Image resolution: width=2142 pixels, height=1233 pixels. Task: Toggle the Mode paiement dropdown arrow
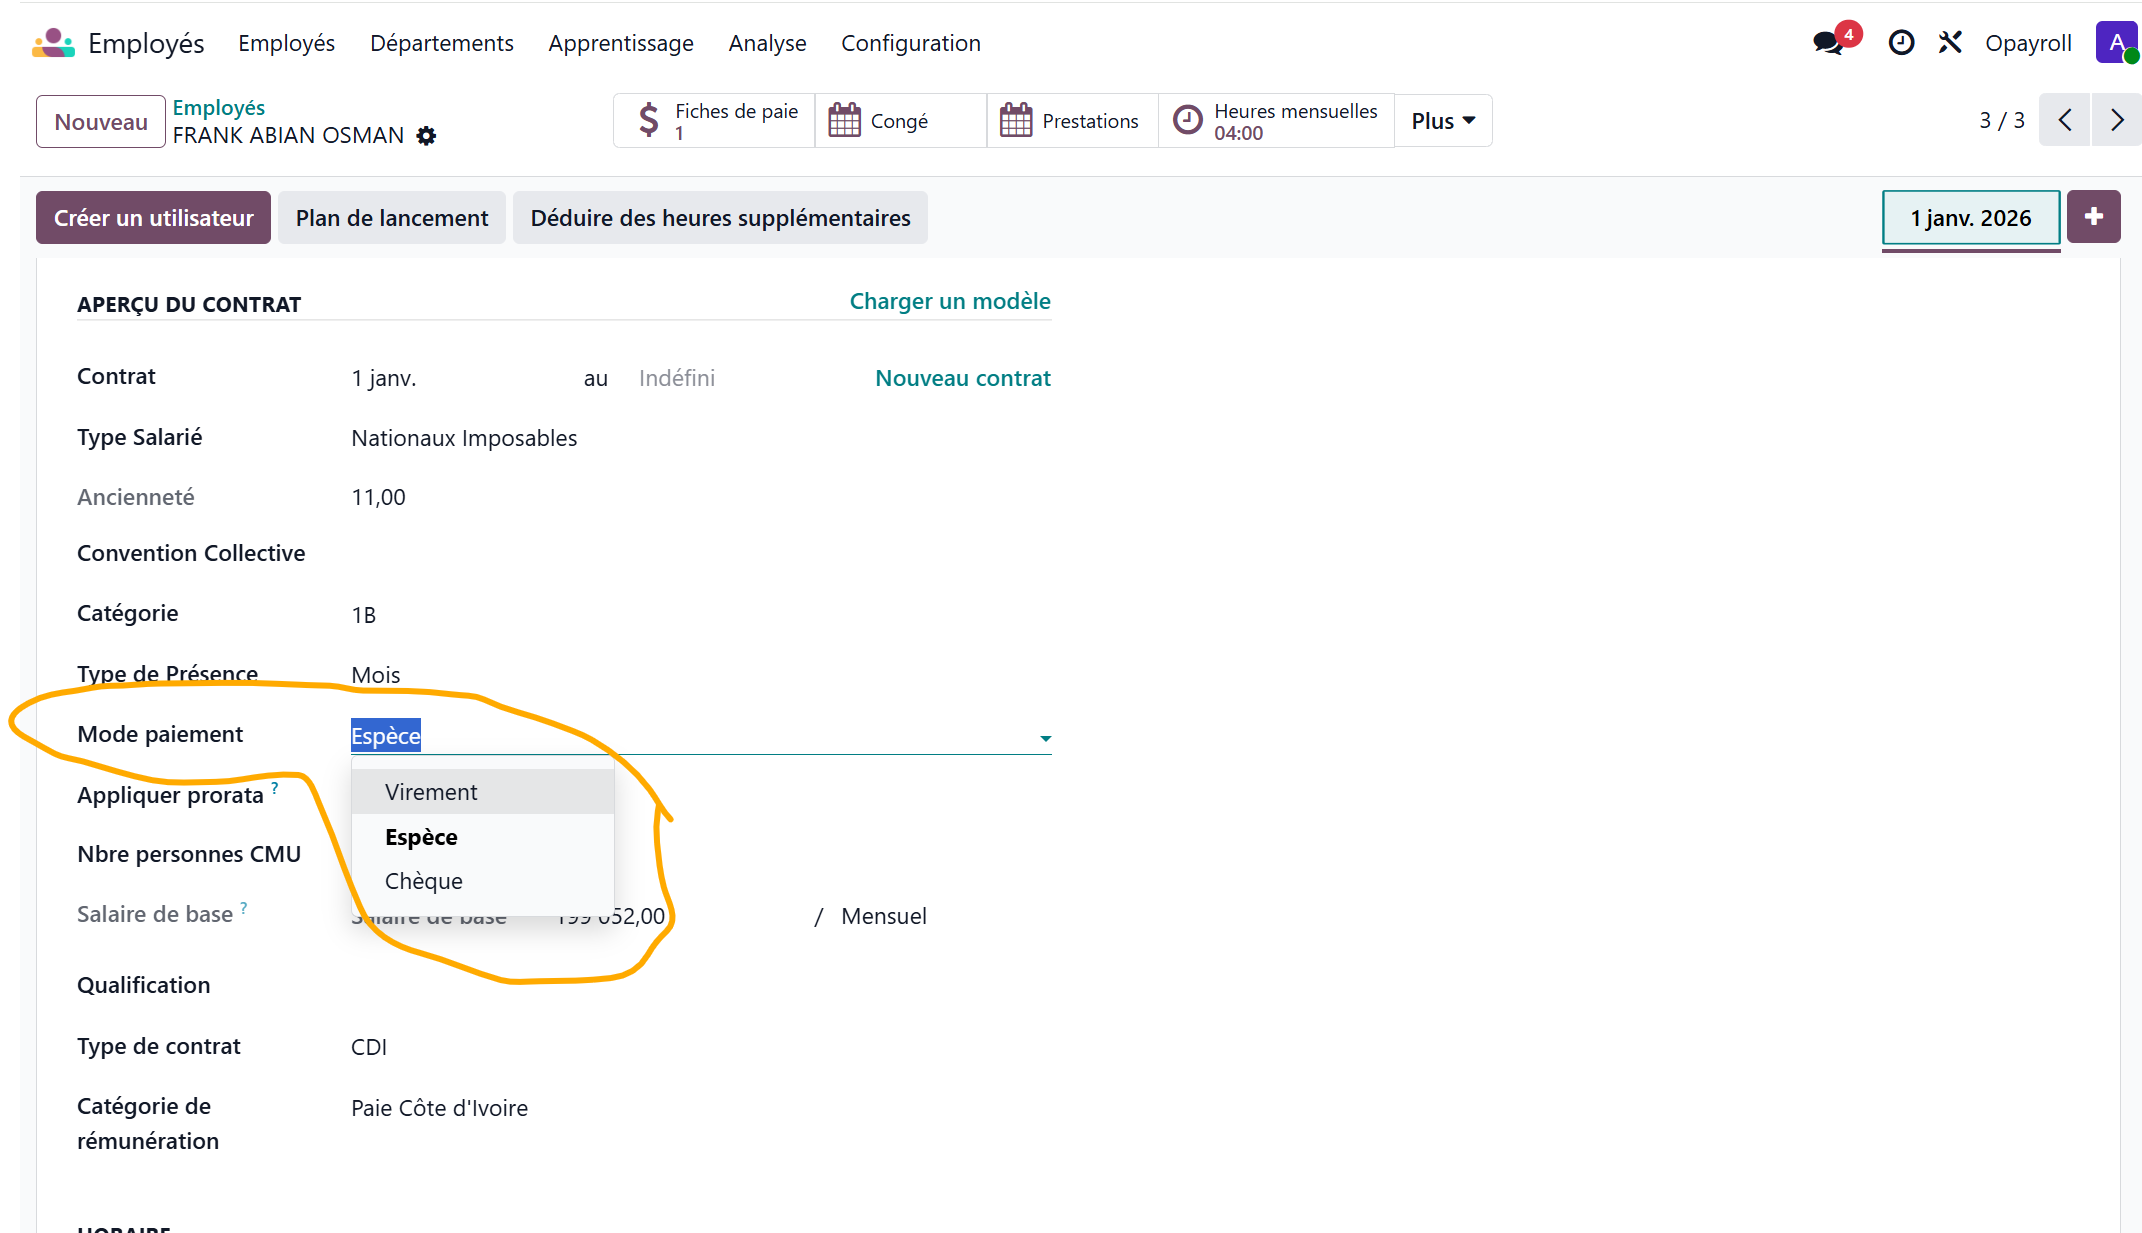click(x=1045, y=738)
